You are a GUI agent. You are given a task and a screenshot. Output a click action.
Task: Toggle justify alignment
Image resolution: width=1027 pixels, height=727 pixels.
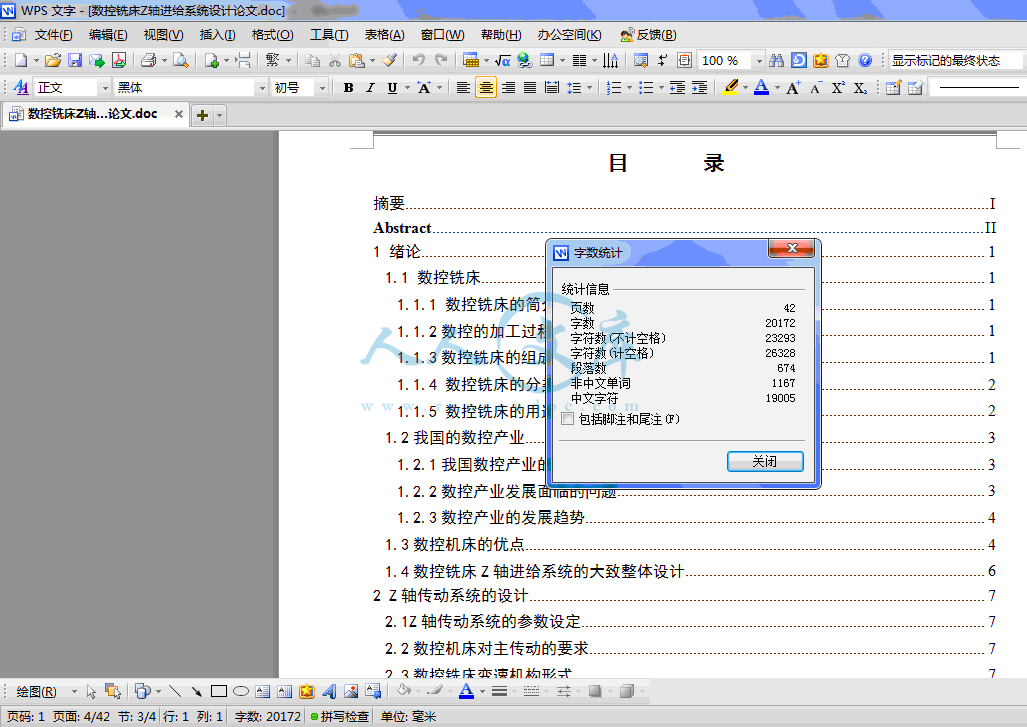(530, 88)
